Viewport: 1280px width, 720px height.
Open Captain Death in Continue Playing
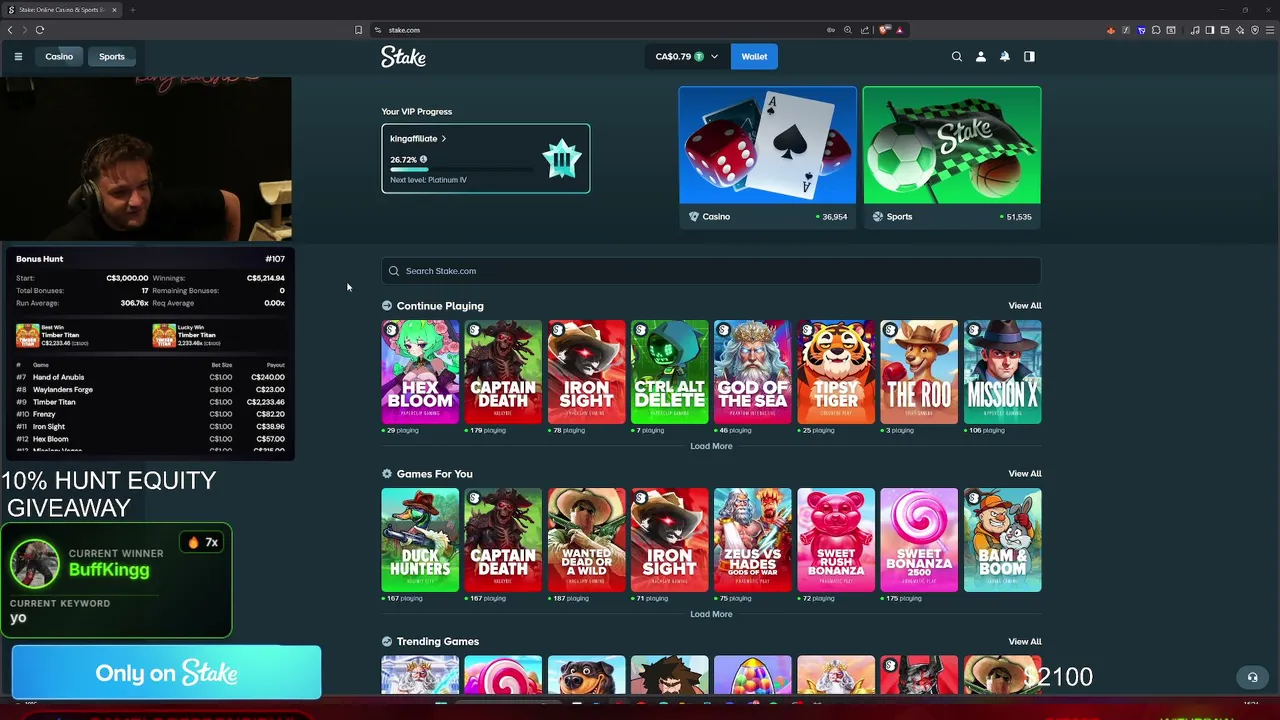[503, 372]
